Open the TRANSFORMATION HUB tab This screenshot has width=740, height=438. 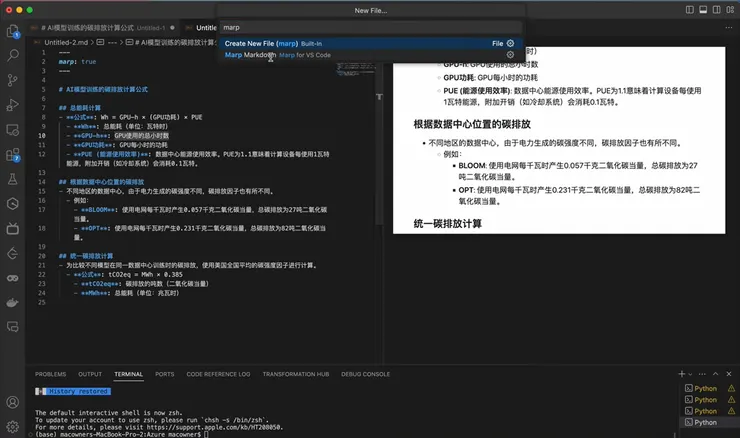click(x=296, y=374)
